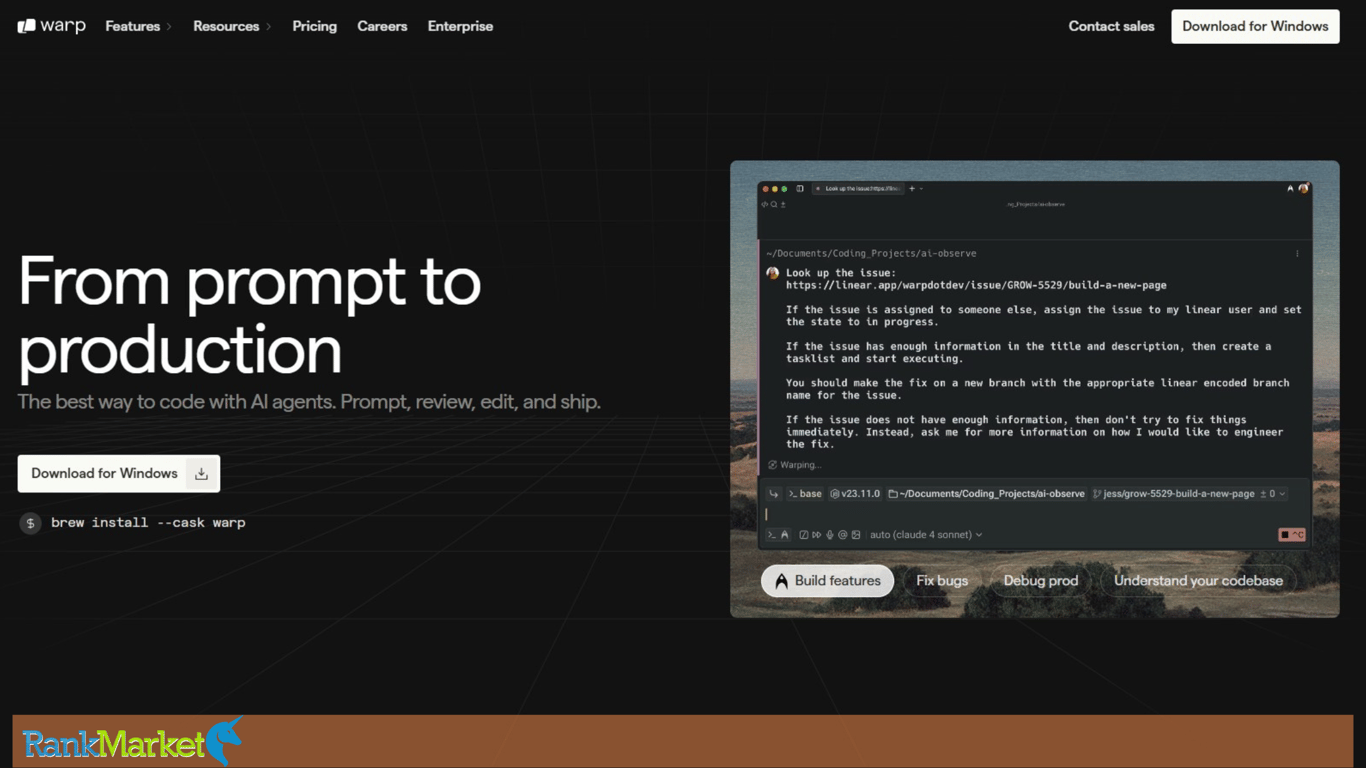Click the Warp logo in the header
Image resolution: width=1366 pixels, height=768 pixels.
click(51, 26)
